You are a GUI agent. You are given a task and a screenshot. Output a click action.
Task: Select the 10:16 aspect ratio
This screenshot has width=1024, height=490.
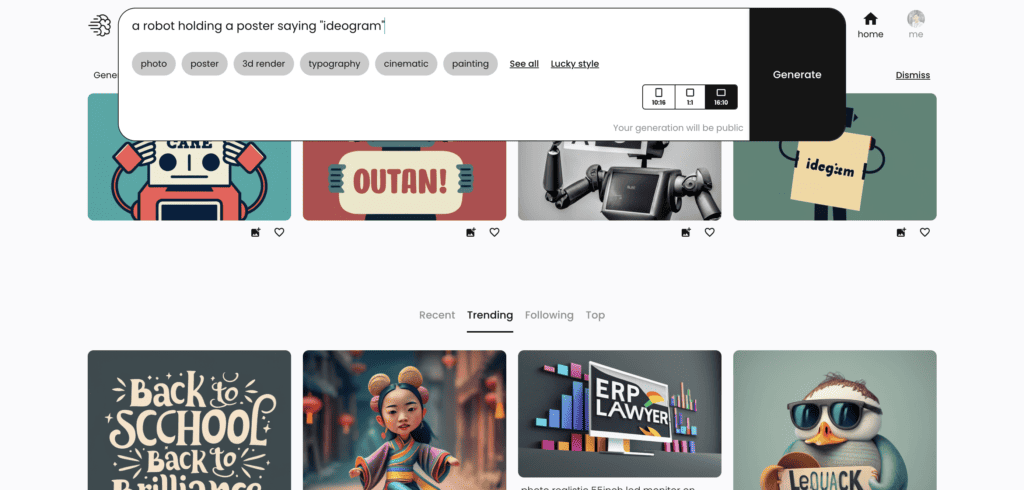click(658, 97)
